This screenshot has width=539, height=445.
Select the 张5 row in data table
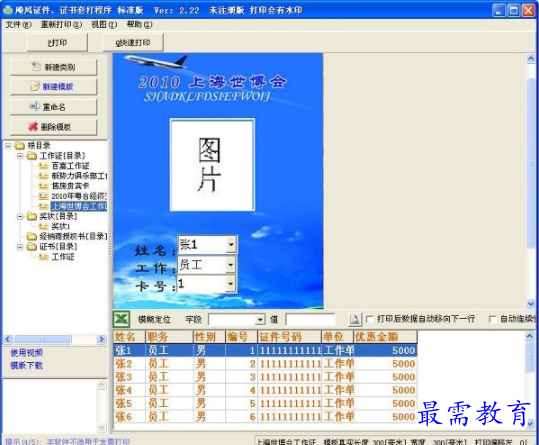coord(265,403)
